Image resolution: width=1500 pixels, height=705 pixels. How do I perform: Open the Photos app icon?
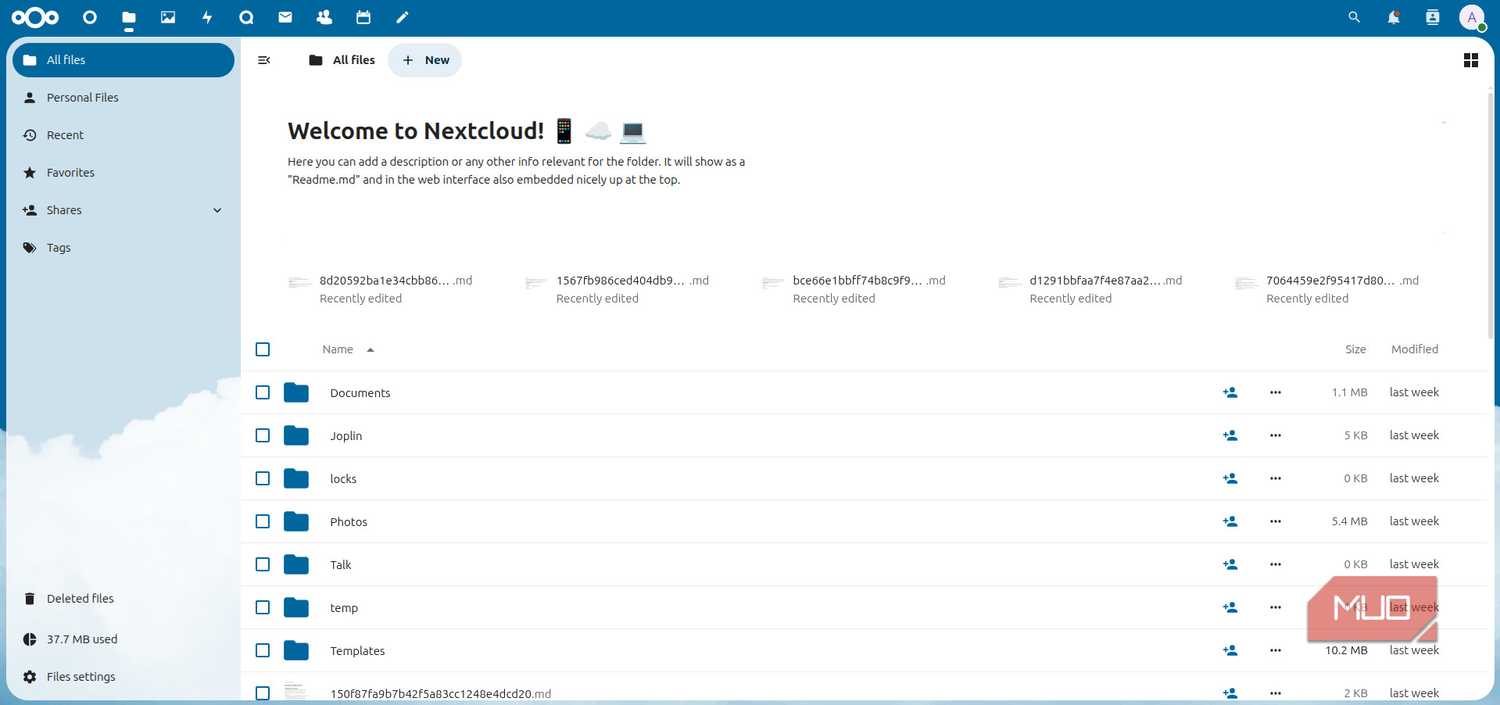pos(168,17)
